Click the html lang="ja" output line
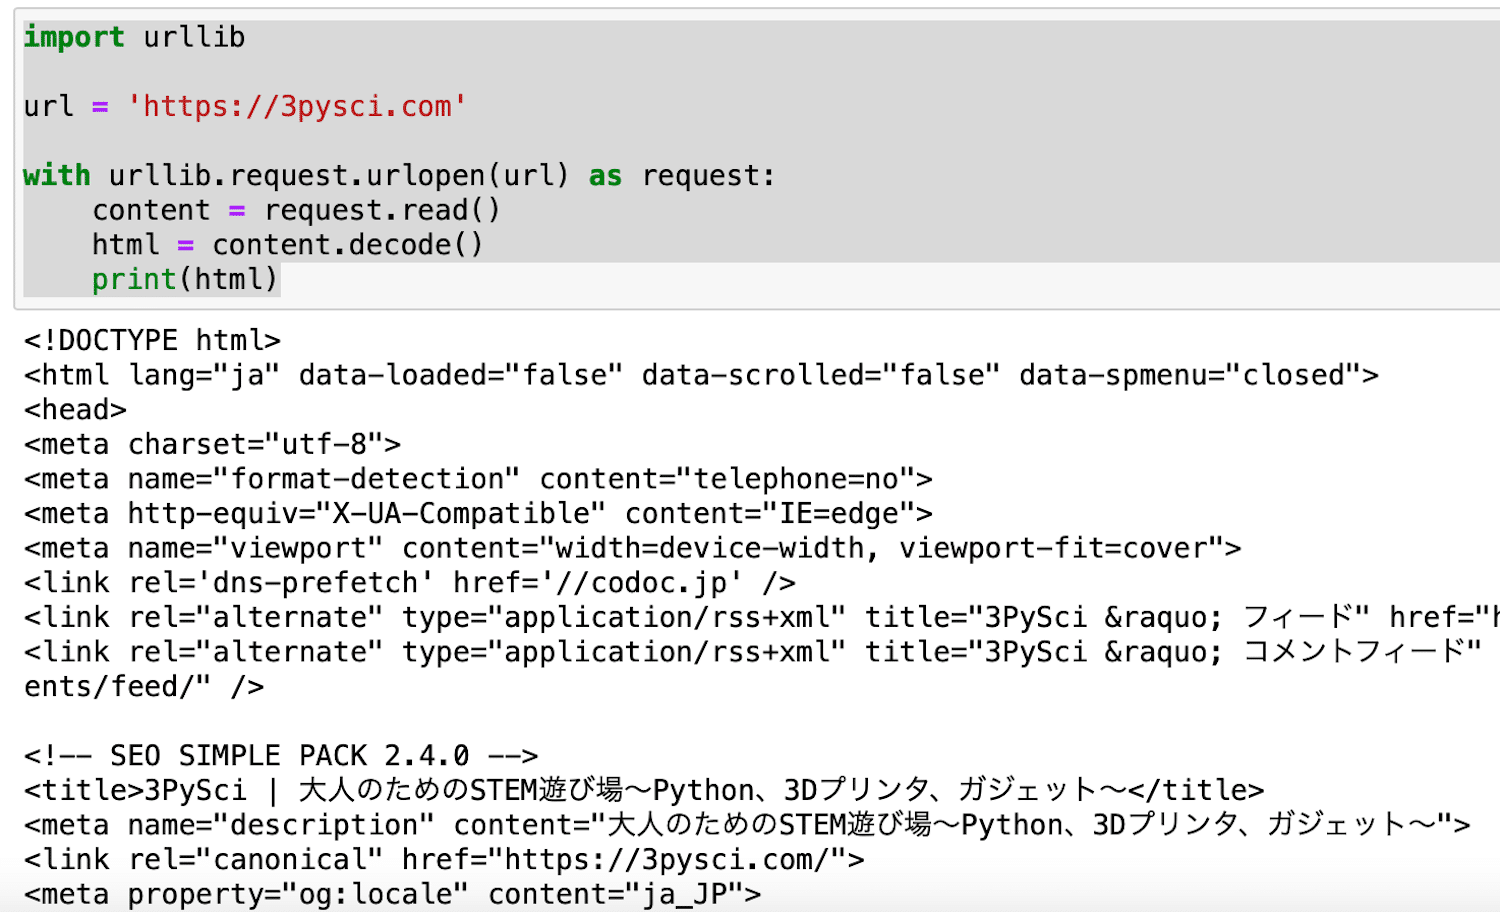The width and height of the screenshot is (1500, 912). tap(701, 375)
